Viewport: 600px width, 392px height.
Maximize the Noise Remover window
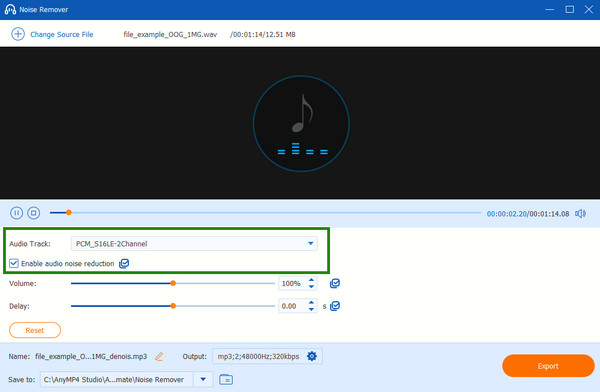(569, 10)
